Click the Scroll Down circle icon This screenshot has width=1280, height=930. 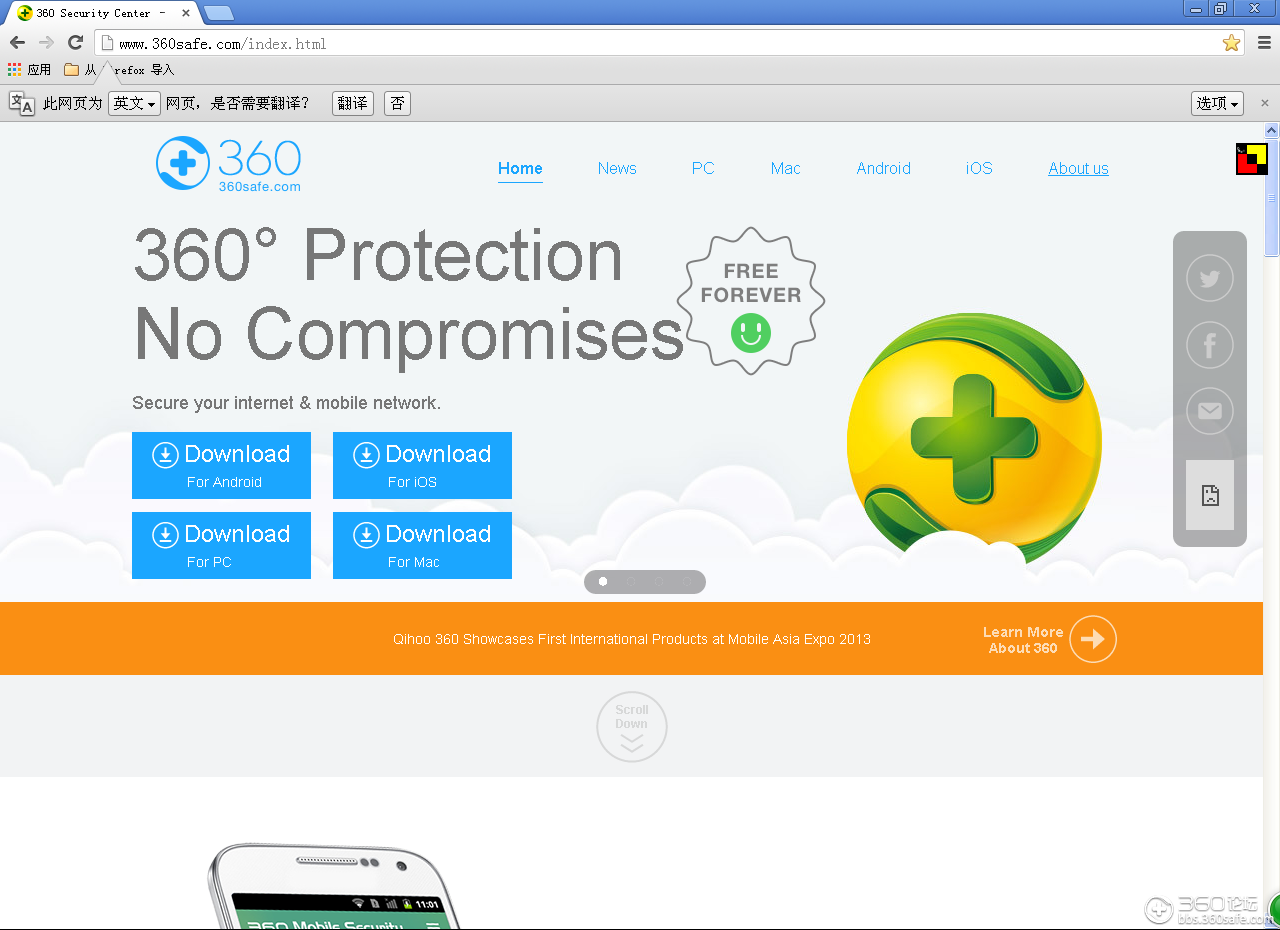coord(632,727)
